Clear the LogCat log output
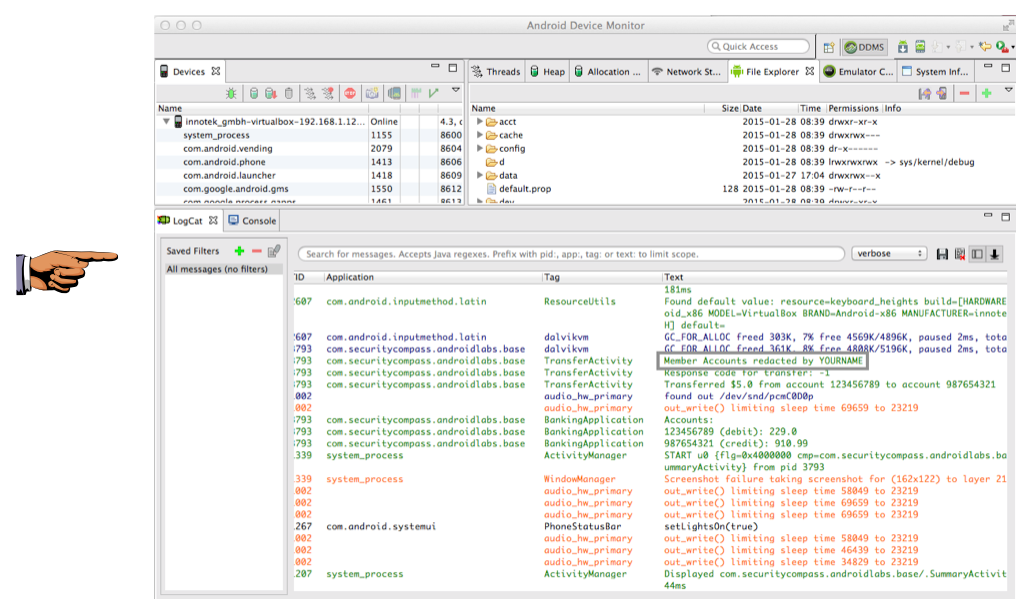This screenshot has height=613, width=1024. click(x=960, y=254)
